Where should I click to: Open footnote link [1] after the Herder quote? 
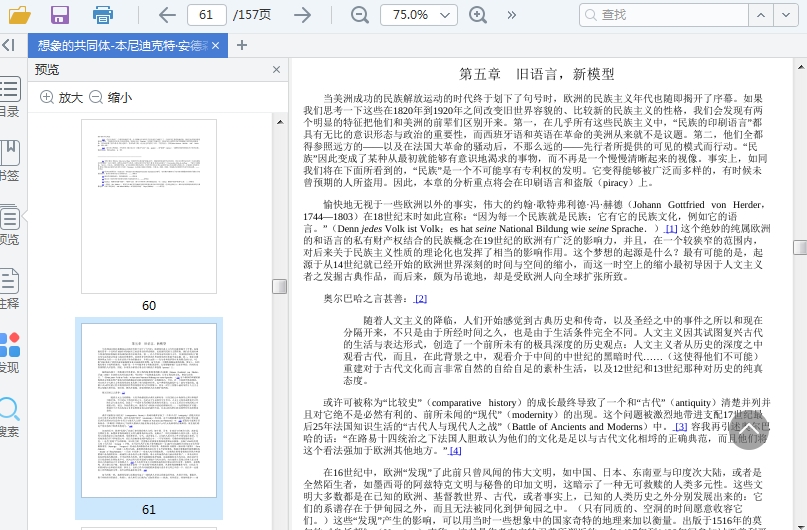pyautogui.click(x=671, y=228)
